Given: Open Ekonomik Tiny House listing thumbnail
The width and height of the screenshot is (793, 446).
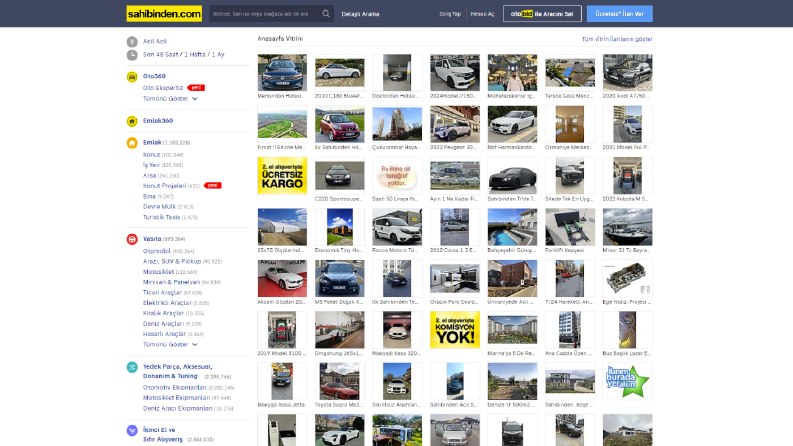Looking at the screenshot, I should coord(339,227).
